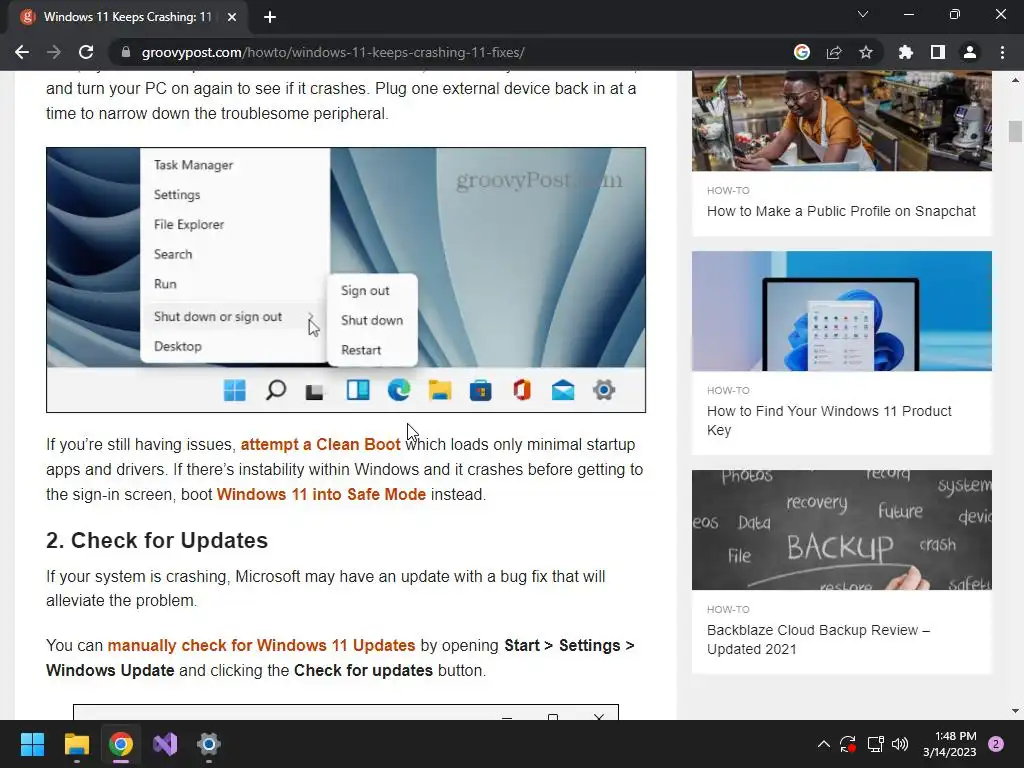Open File Explorer from the taskbar
Screen dimensions: 1024x768
76,744
